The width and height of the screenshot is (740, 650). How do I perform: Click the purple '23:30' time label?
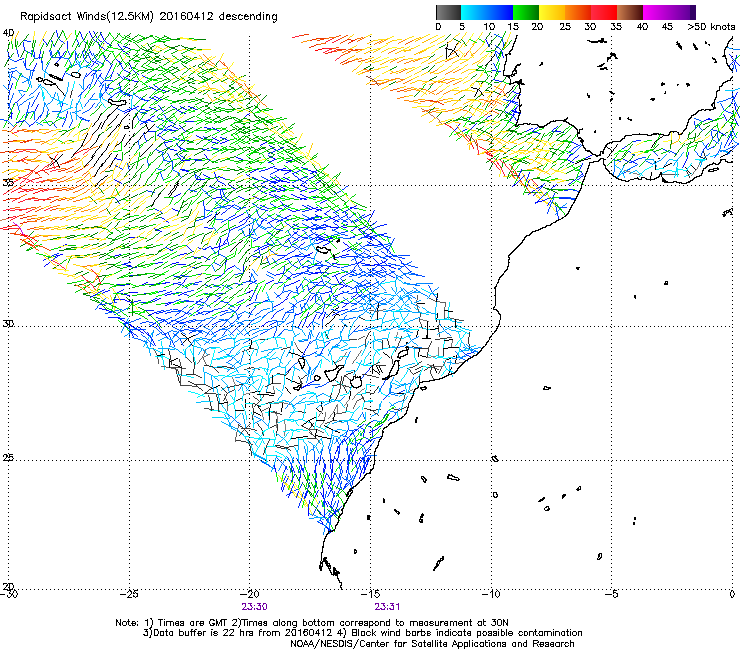[254, 607]
